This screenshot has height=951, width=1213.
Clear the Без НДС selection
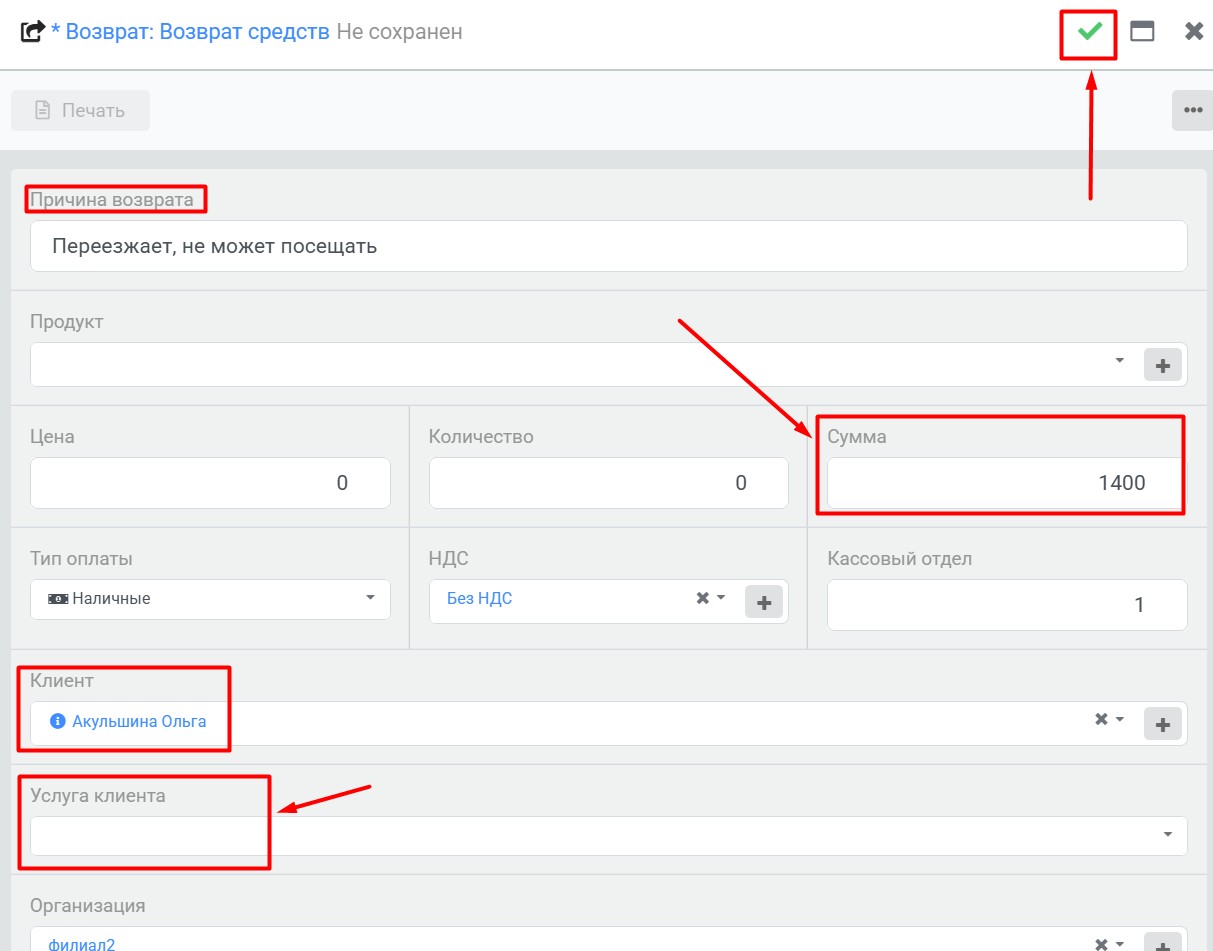(702, 598)
